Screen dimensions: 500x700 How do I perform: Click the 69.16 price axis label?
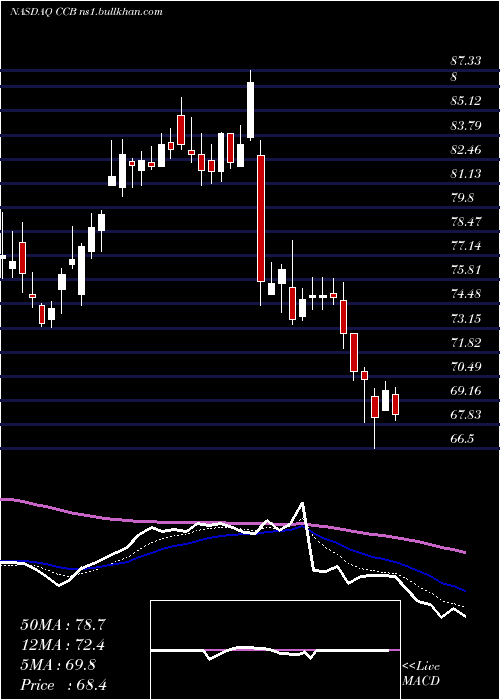(465, 391)
